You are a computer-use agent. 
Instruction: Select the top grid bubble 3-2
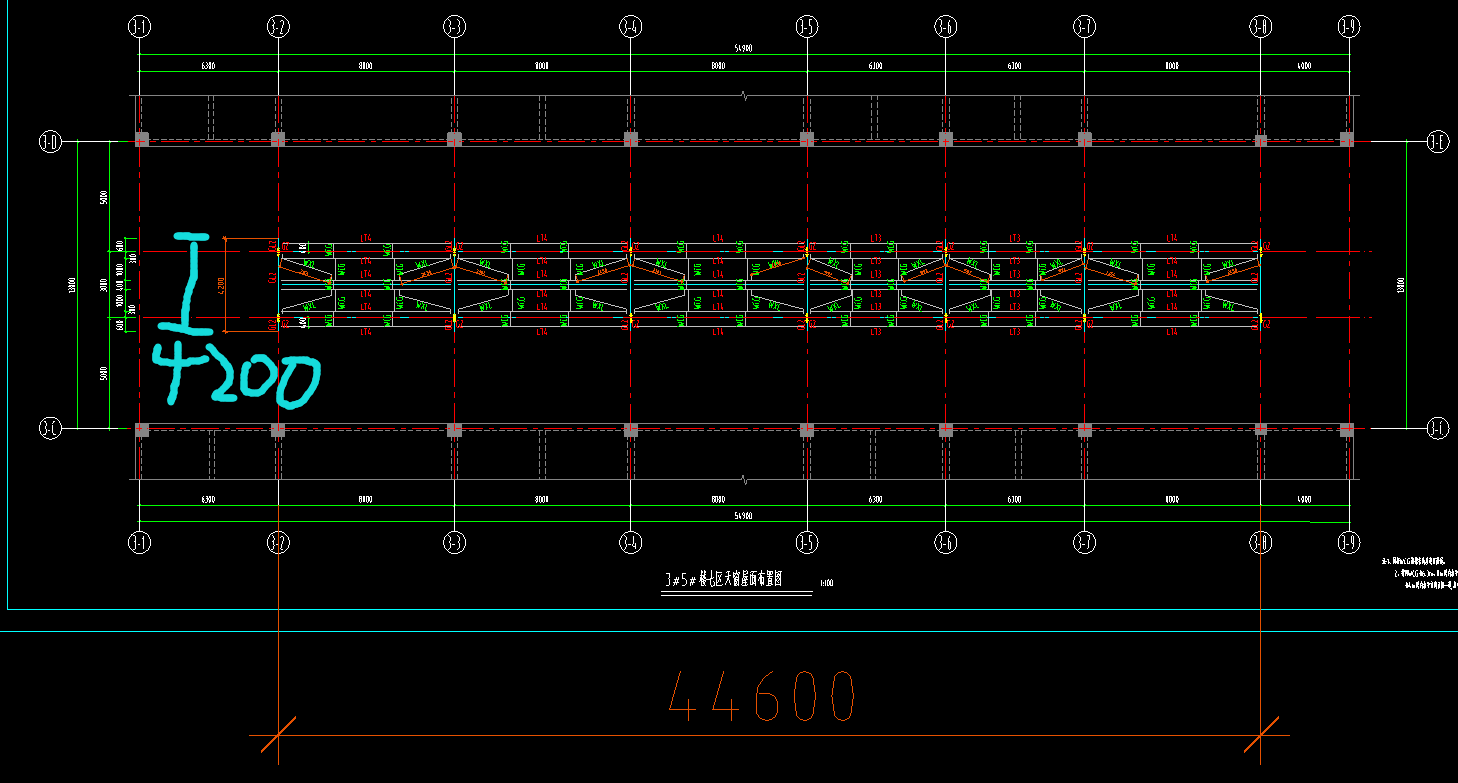tap(278, 27)
